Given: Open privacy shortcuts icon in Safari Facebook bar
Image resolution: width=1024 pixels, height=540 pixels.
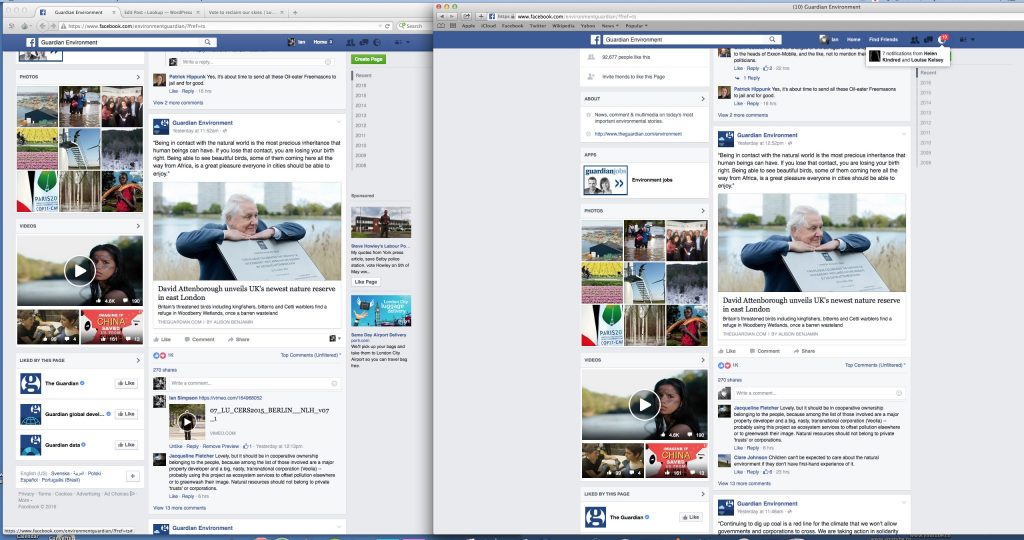Looking at the screenshot, I should click(x=963, y=40).
